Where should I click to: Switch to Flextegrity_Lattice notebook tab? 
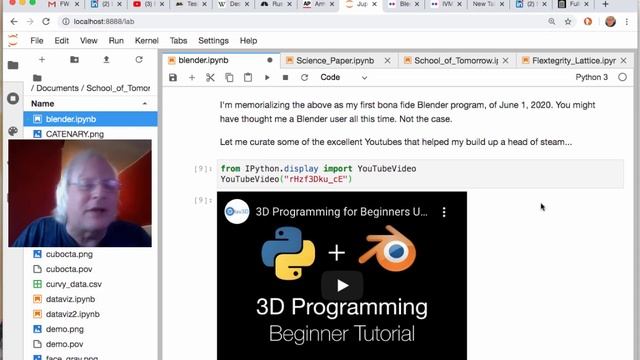tap(574, 61)
